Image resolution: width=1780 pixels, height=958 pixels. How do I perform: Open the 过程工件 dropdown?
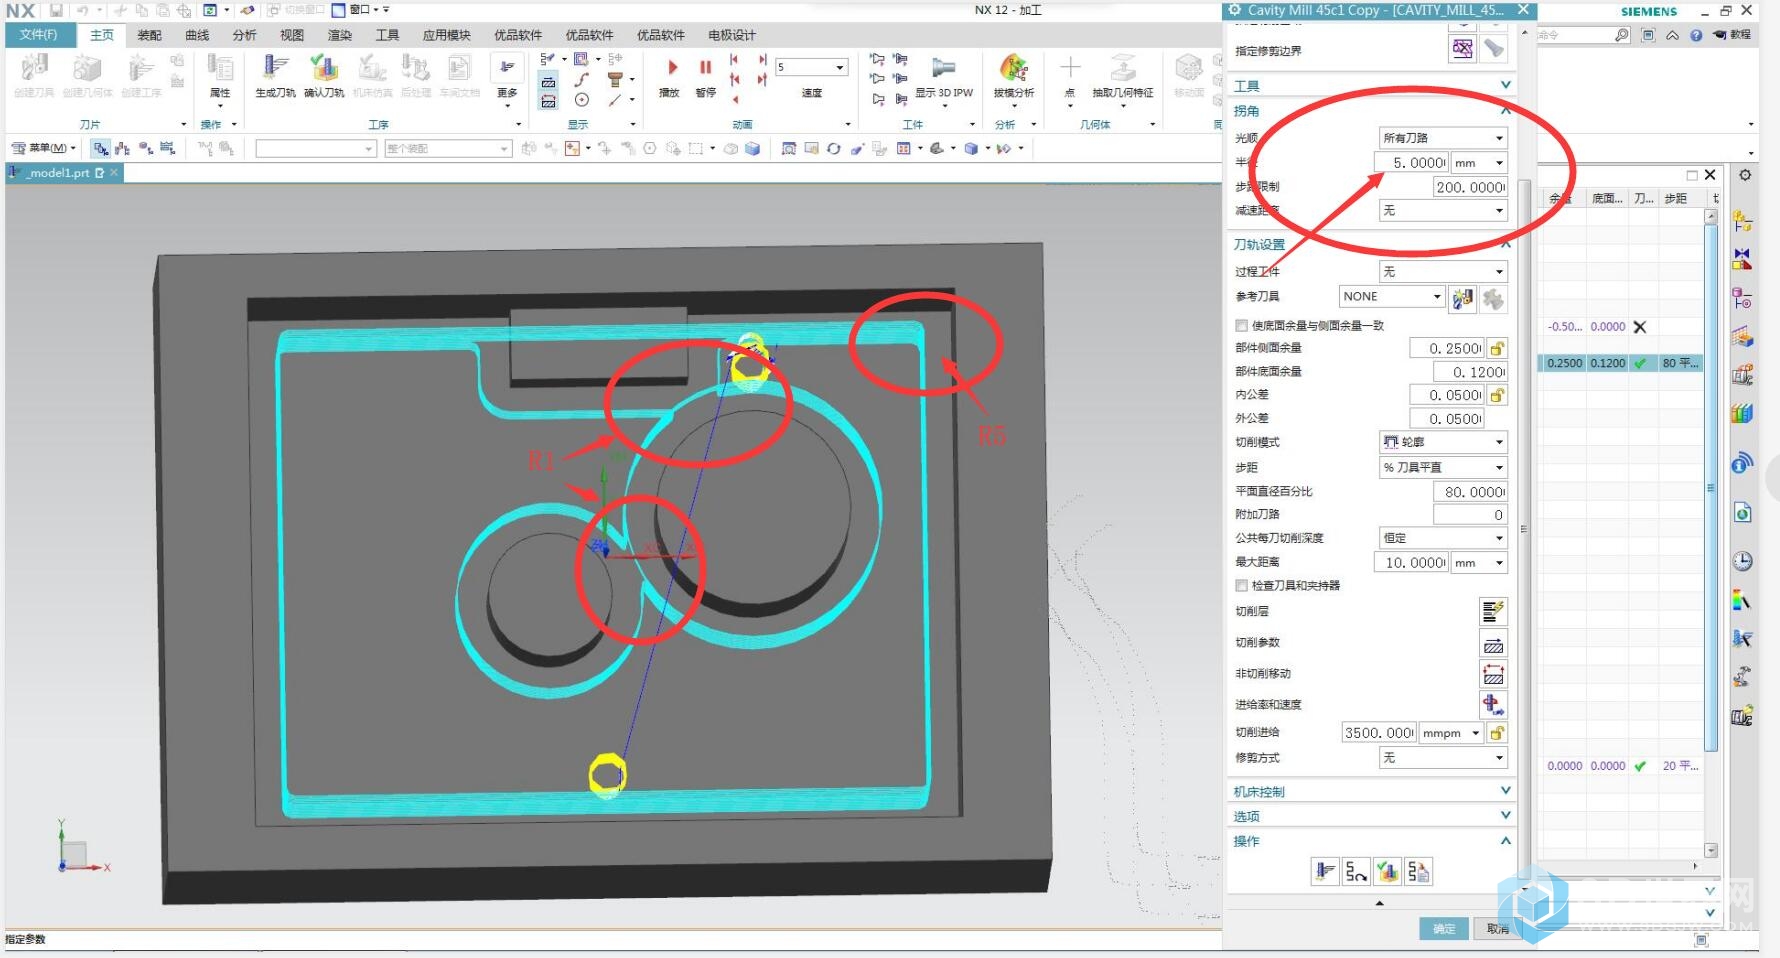[x=1443, y=272]
